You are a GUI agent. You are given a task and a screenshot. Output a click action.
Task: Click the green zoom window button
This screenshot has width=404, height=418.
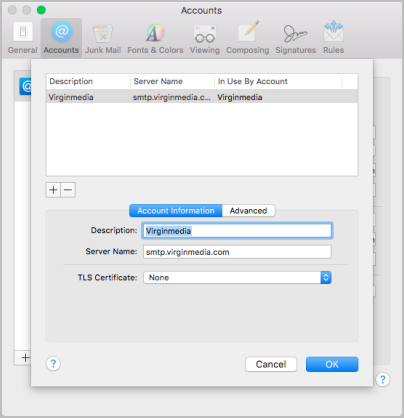tap(41, 10)
